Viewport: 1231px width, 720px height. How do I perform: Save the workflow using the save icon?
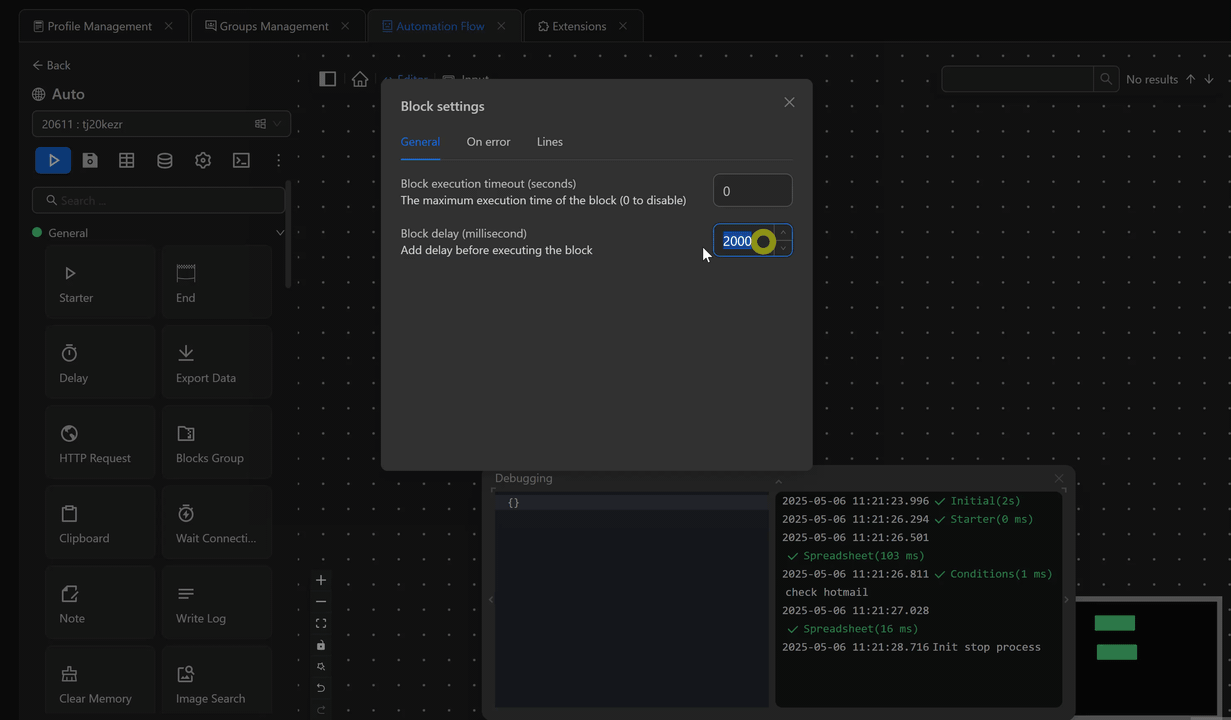click(x=90, y=160)
